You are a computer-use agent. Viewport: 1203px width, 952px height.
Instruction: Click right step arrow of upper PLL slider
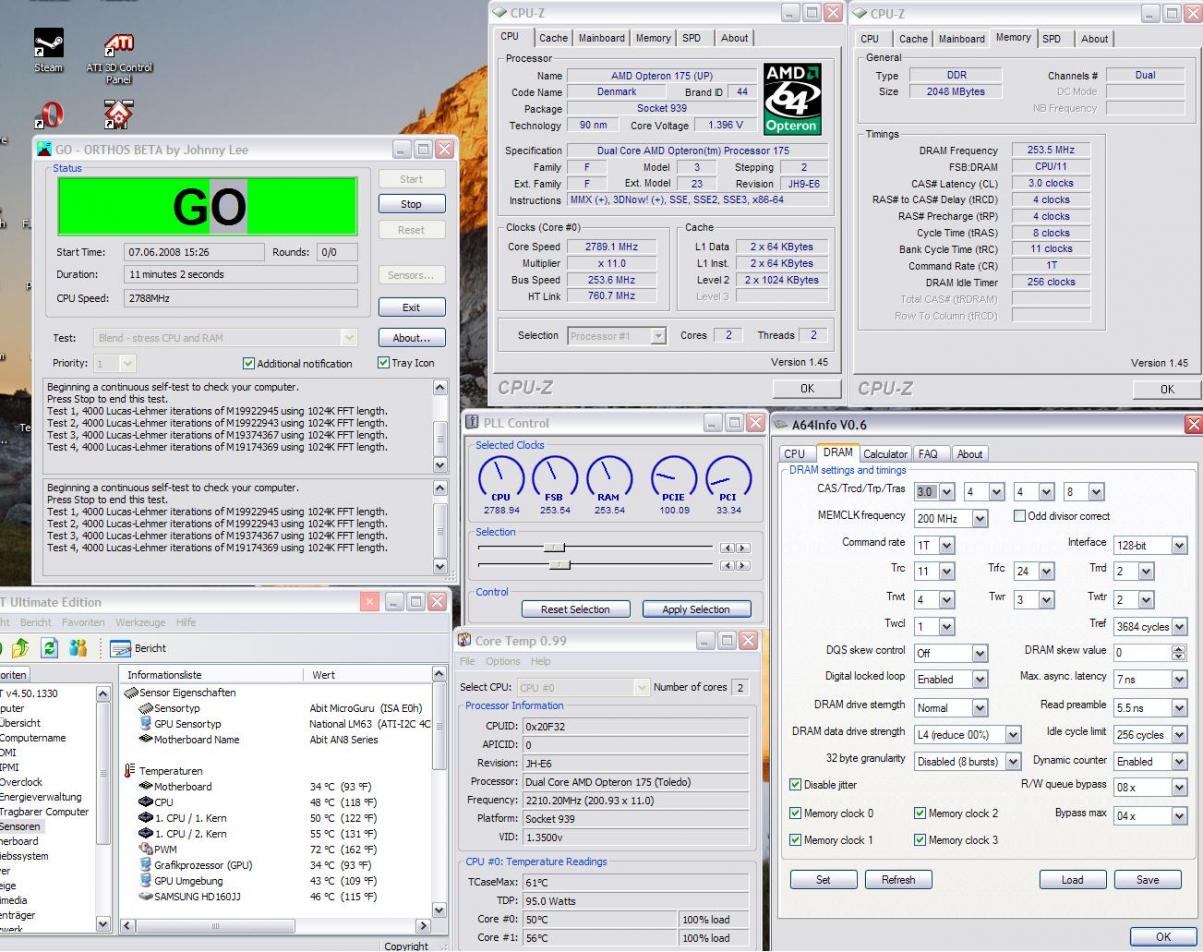tap(741, 548)
